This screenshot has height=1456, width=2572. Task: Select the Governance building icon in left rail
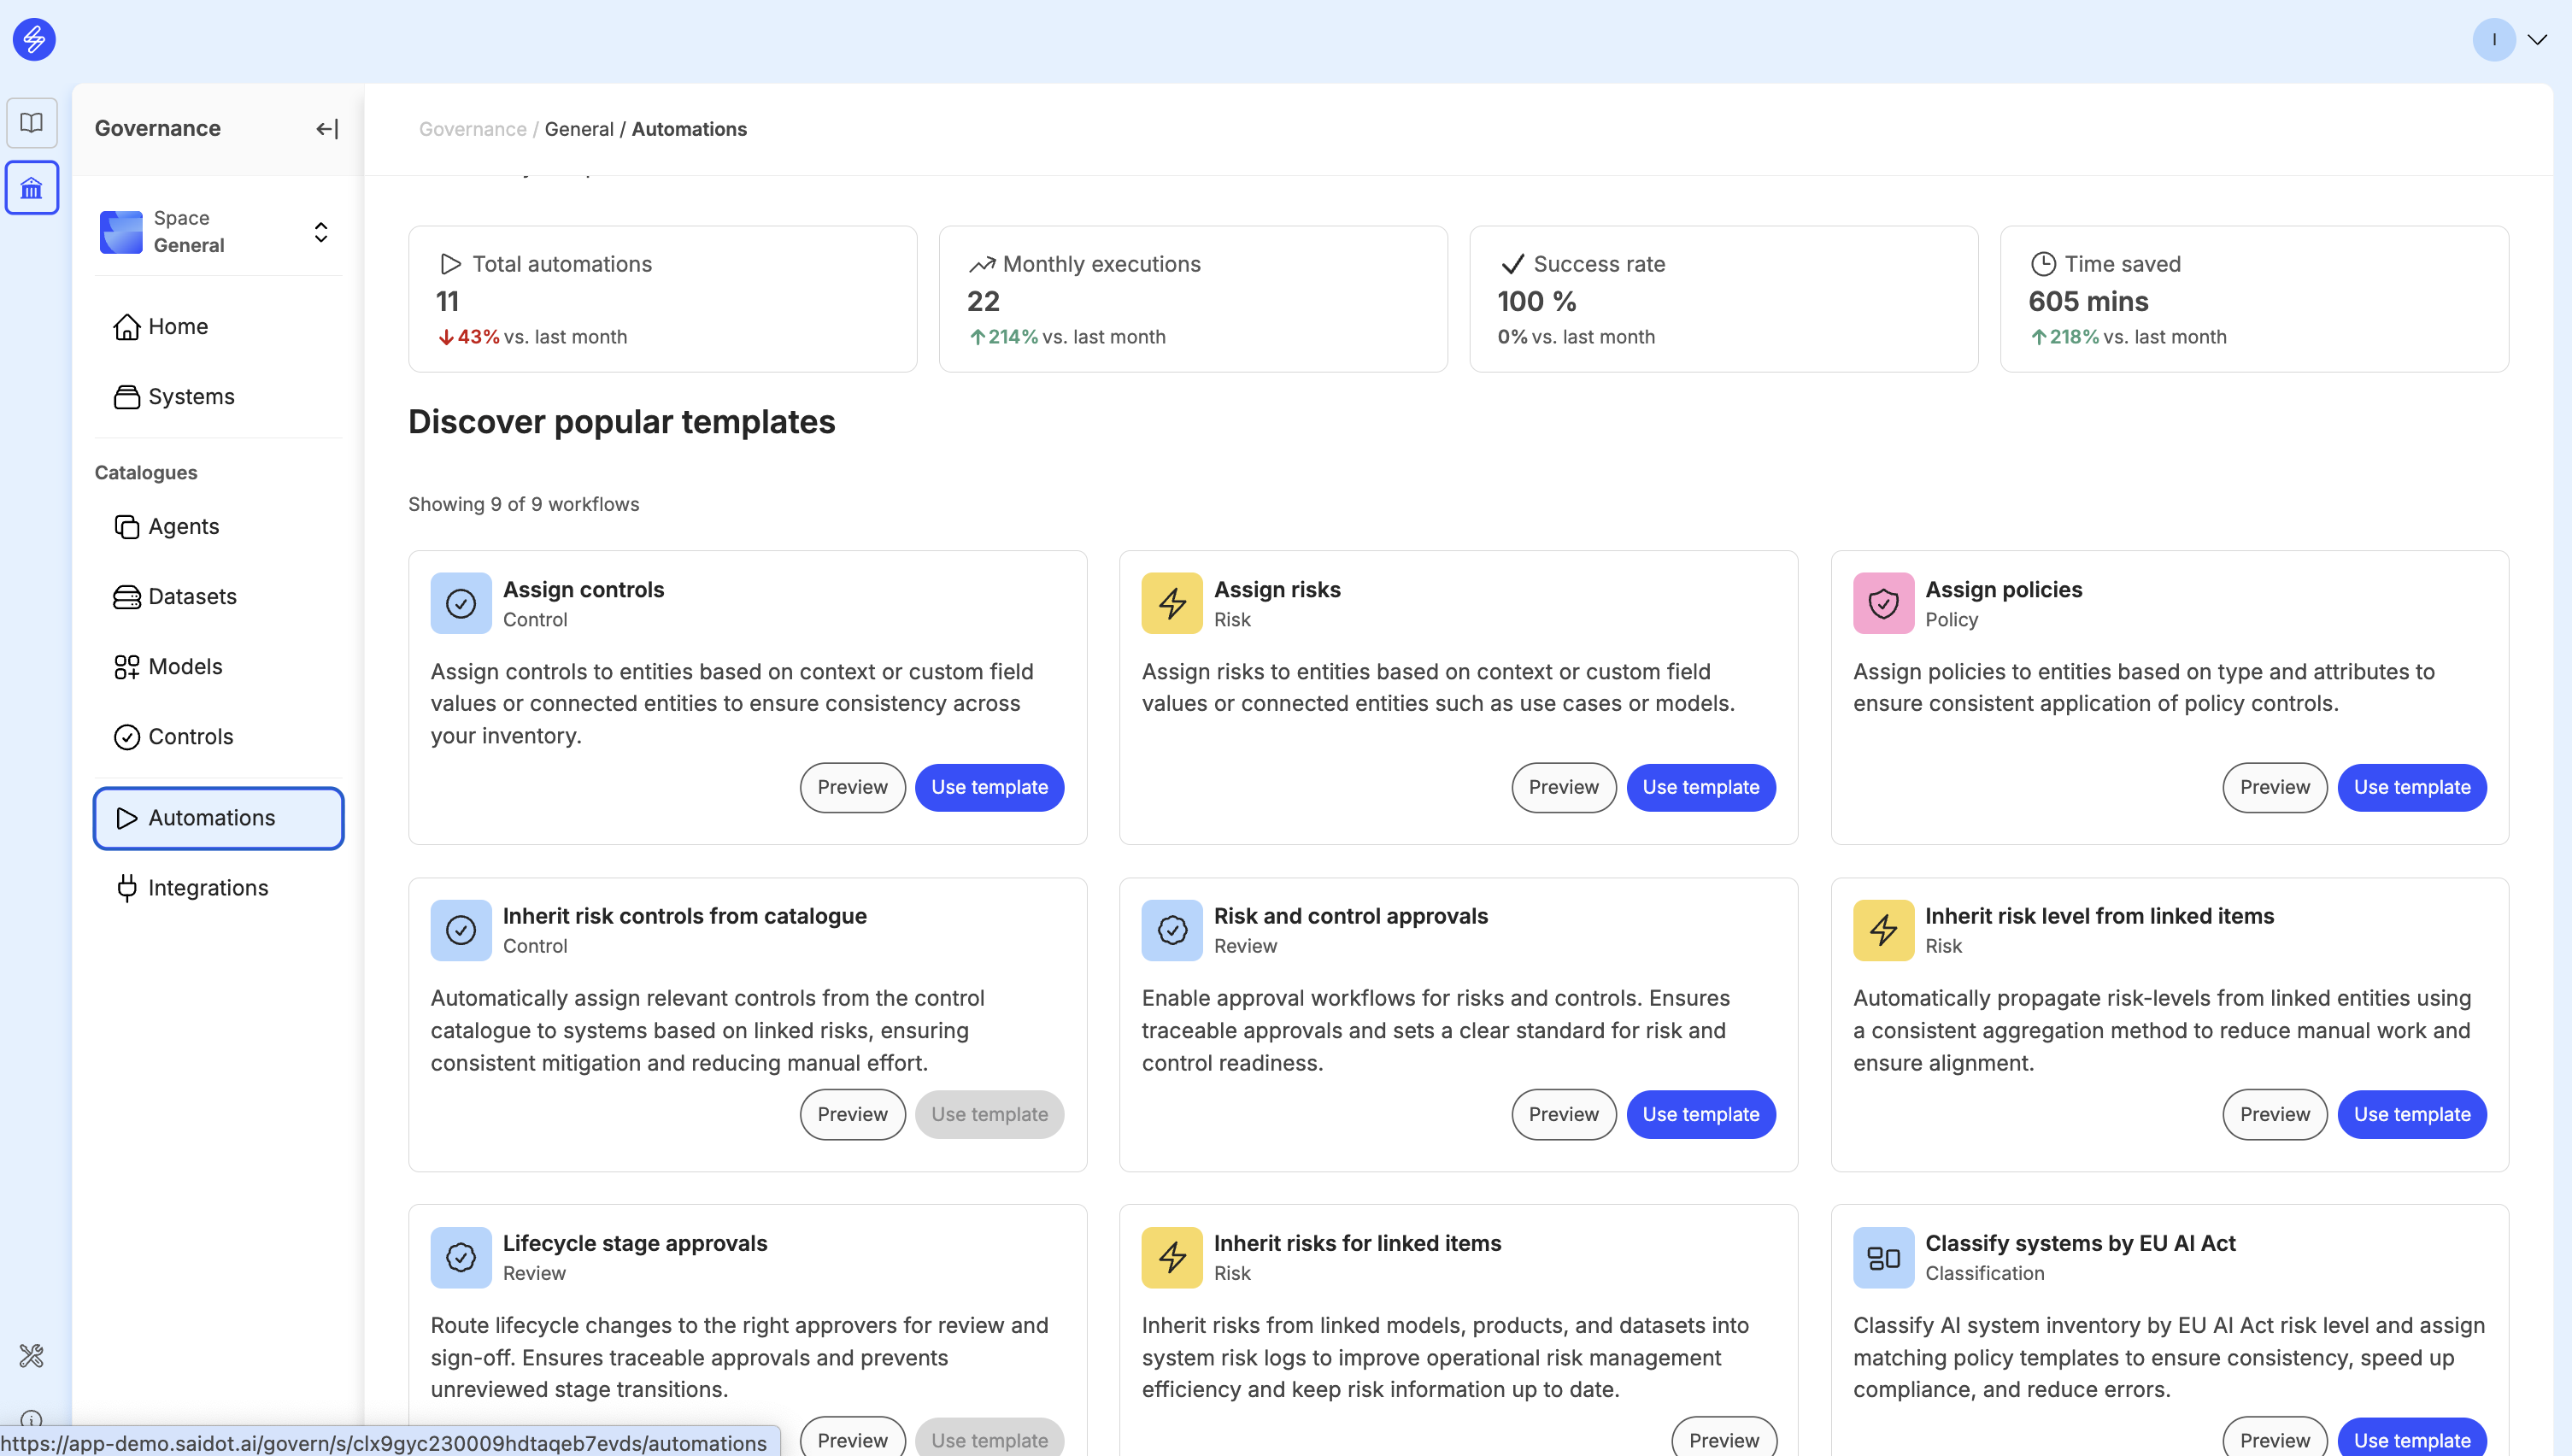[32, 187]
